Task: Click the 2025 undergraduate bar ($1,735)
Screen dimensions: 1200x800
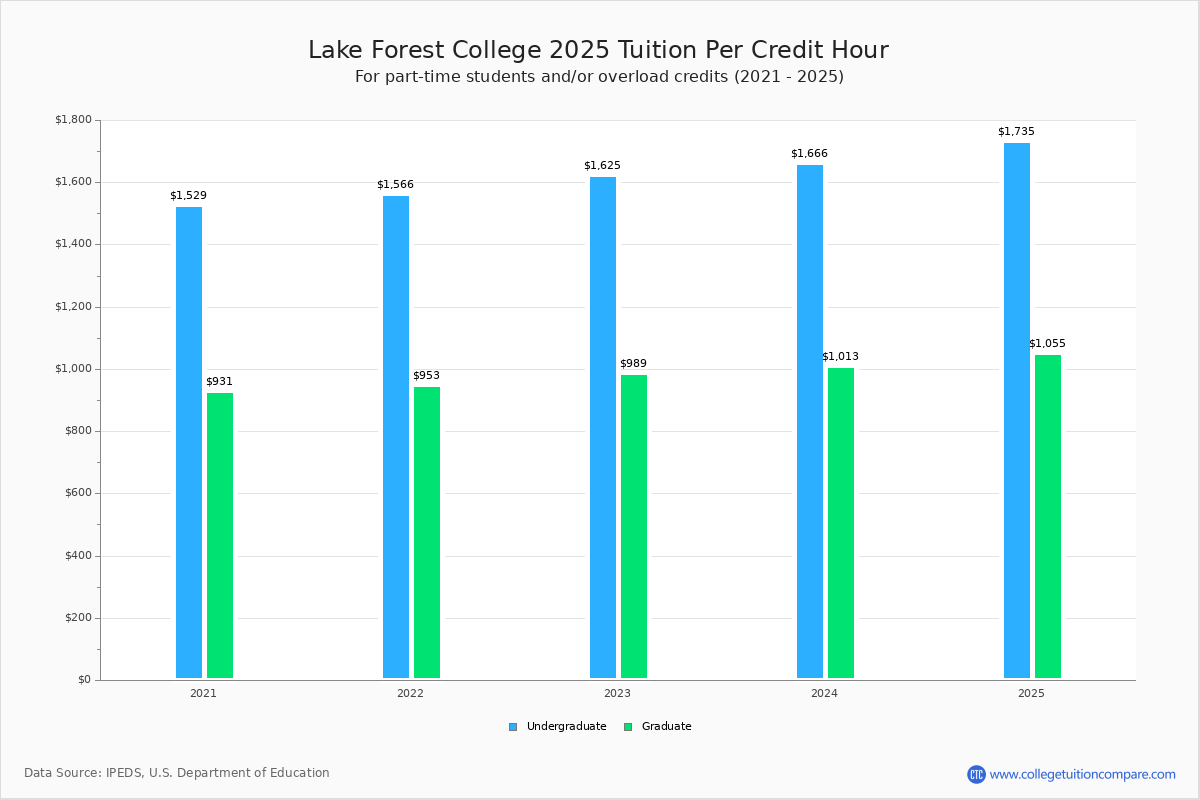Action: (x=1017, y=410)
